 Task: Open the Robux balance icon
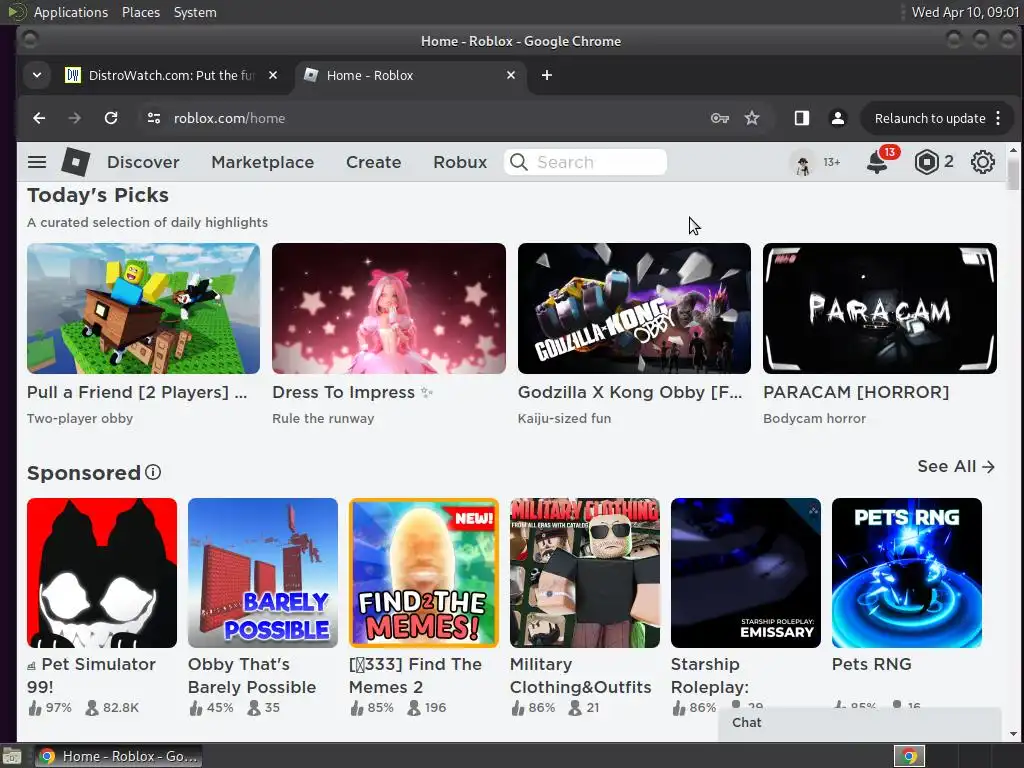click(926, 162)
